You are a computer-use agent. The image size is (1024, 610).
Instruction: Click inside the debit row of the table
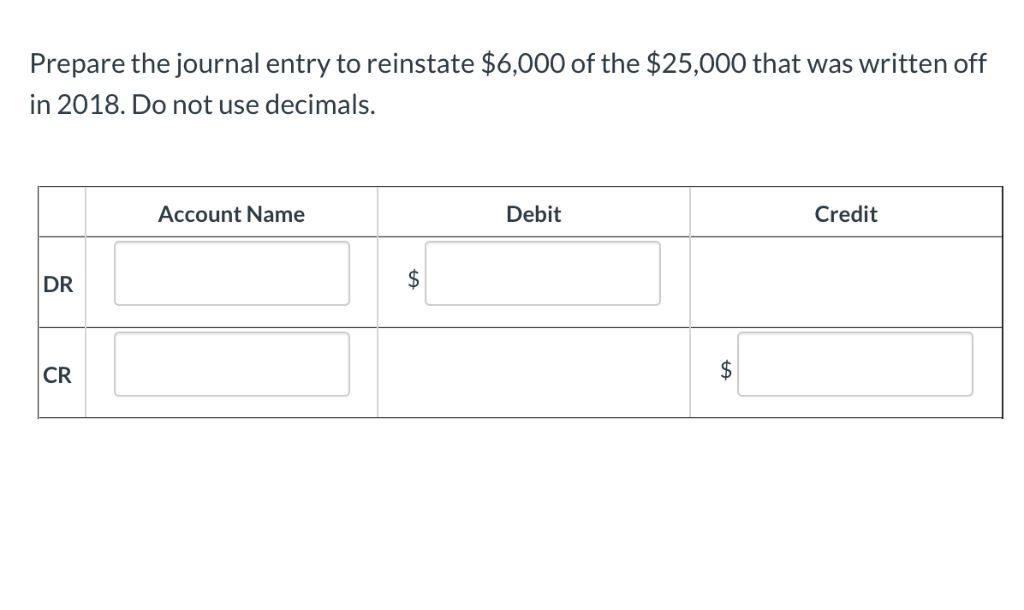click(533, 280)
